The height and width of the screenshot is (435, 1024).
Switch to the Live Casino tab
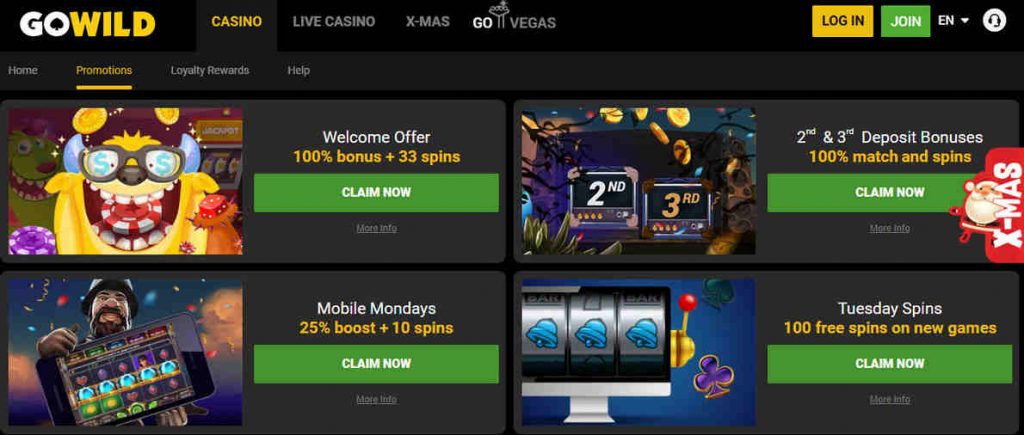[334, 22]
